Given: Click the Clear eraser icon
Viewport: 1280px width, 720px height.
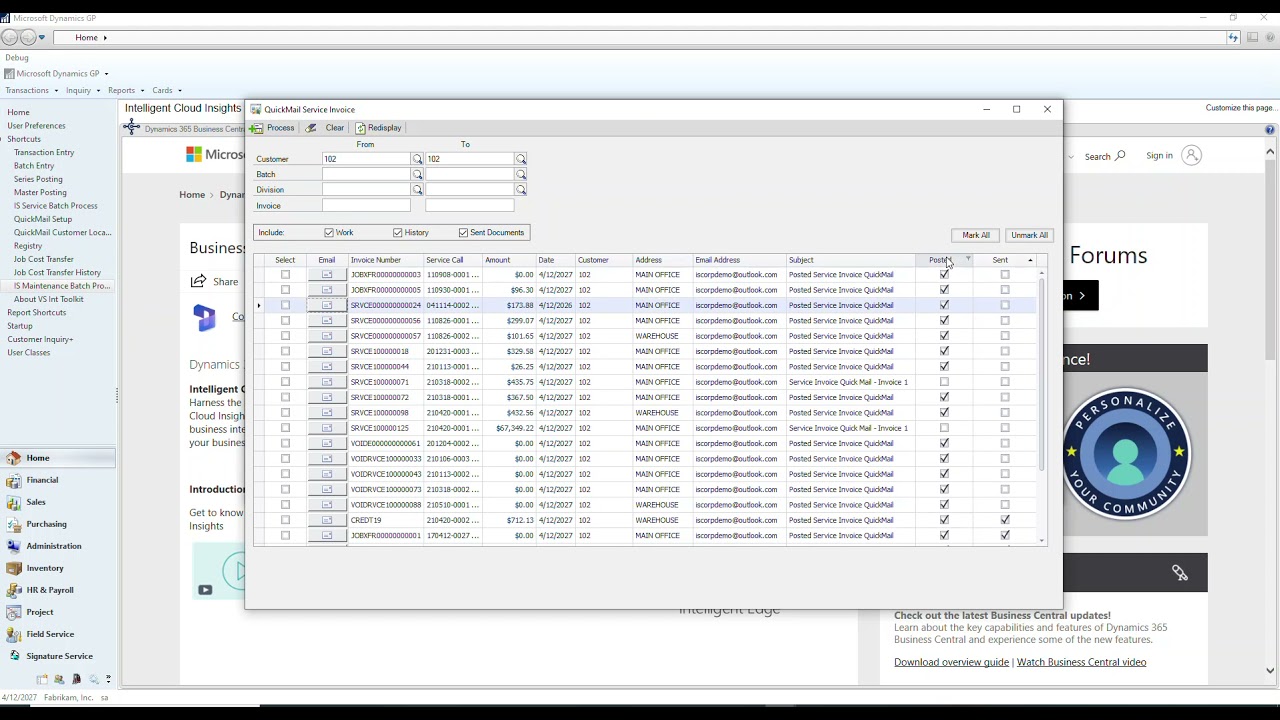Looking at the screenshot, I should pyautogui.click(x=311, y=128).
